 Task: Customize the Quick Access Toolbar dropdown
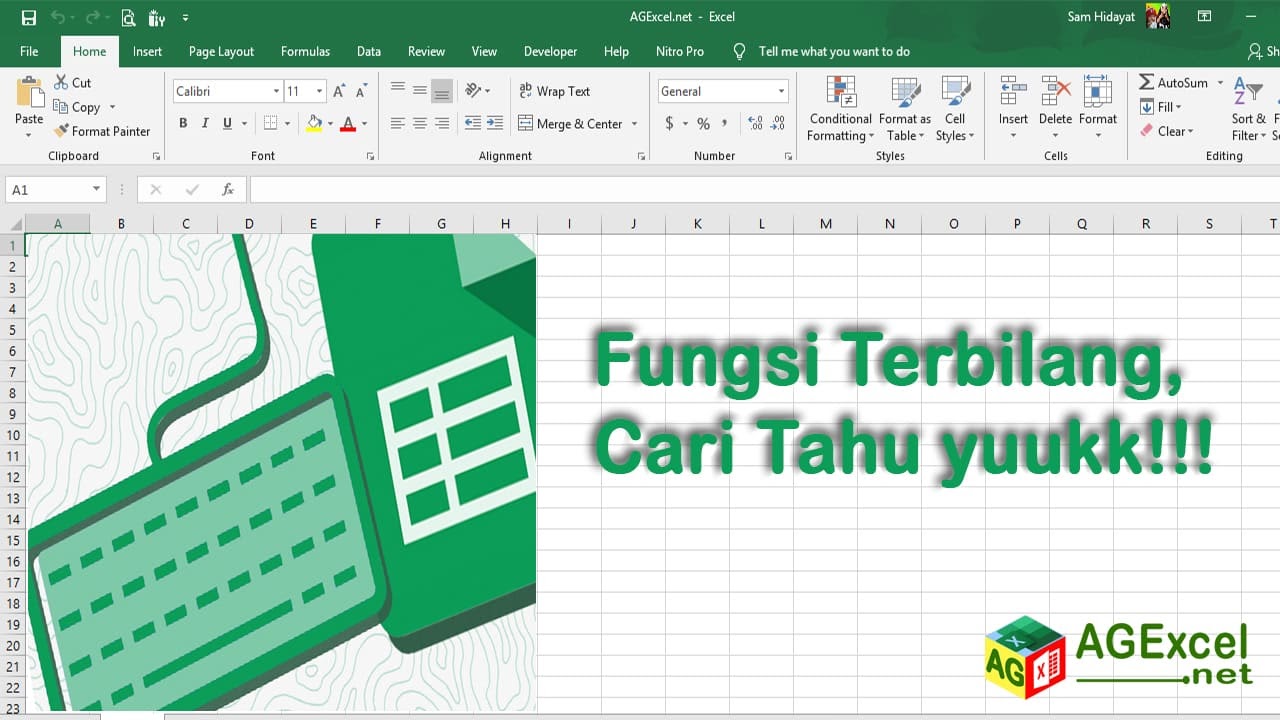[186, 17]
